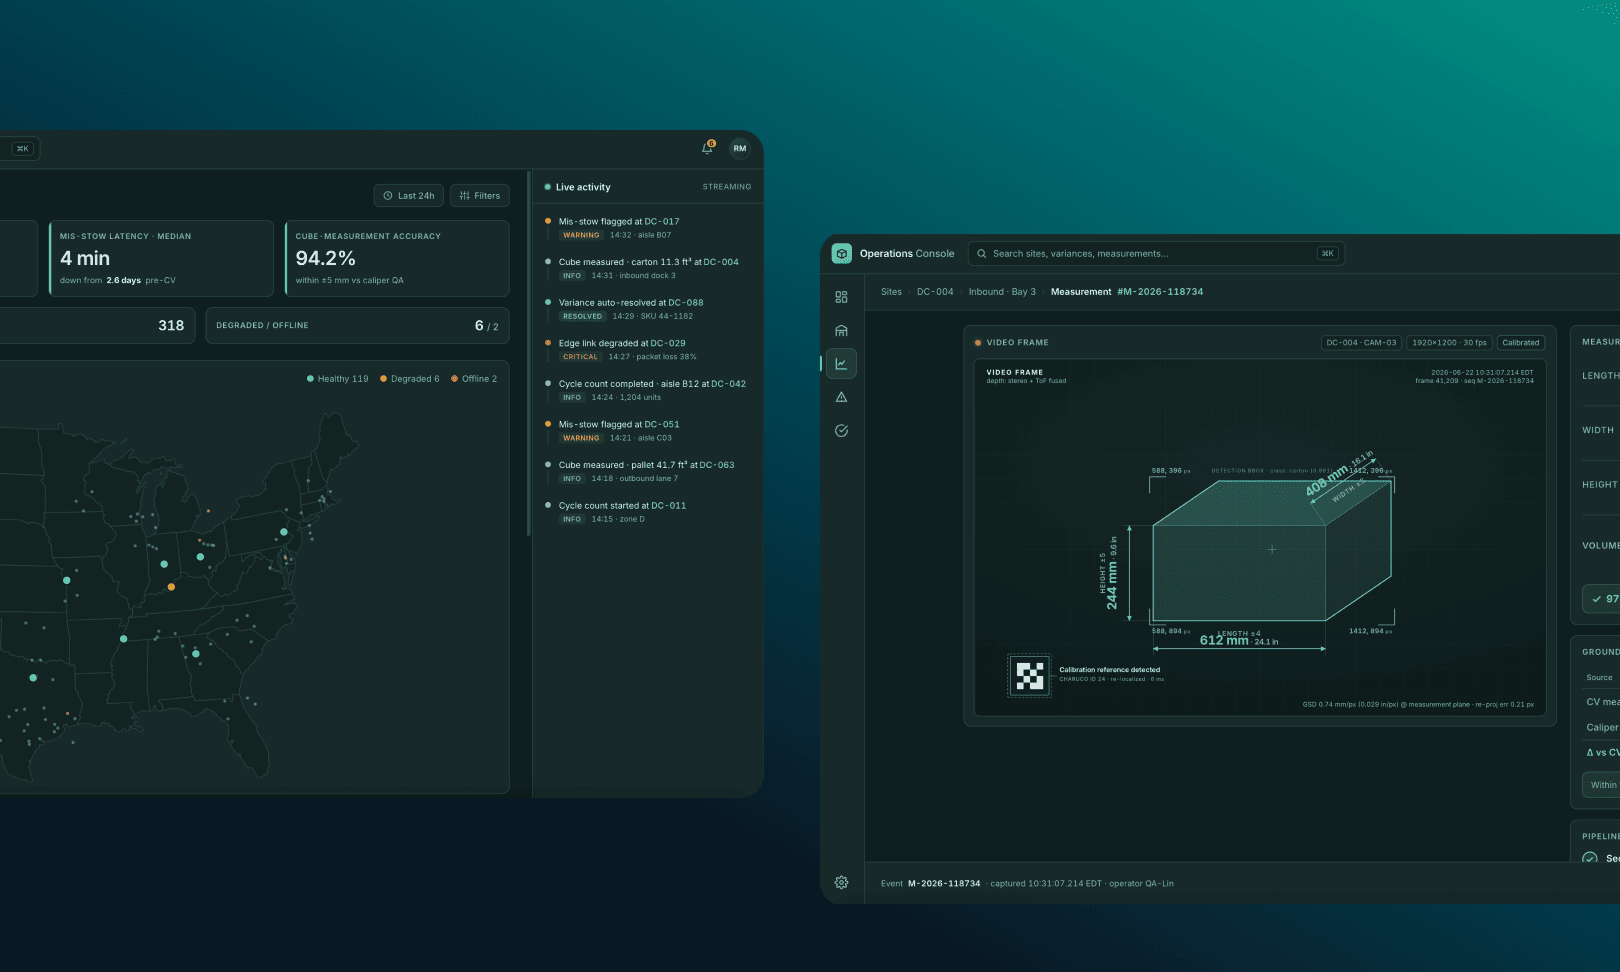This screenshot has width=1620, height=972.
Task: Click the 318 count value
Action: [171, 326]
